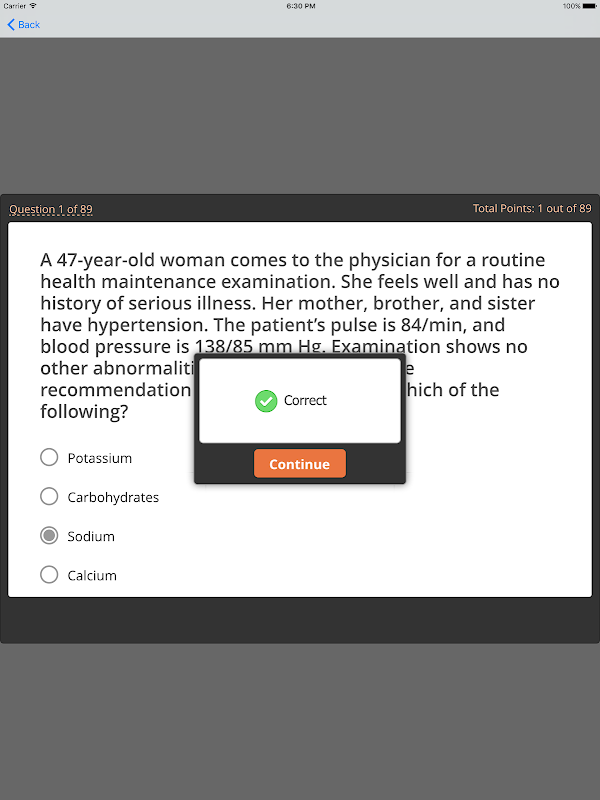
Task: Click the Sodium answer label
Action: [x=91, y=536]
